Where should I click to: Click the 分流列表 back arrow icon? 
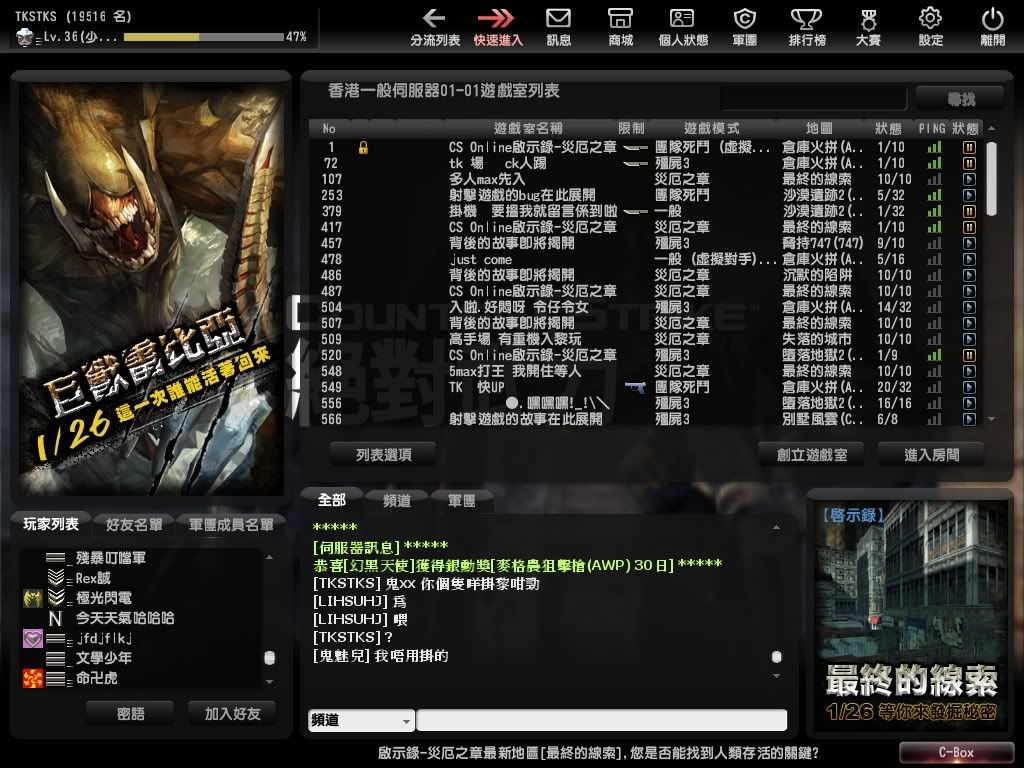click(434, 19)
